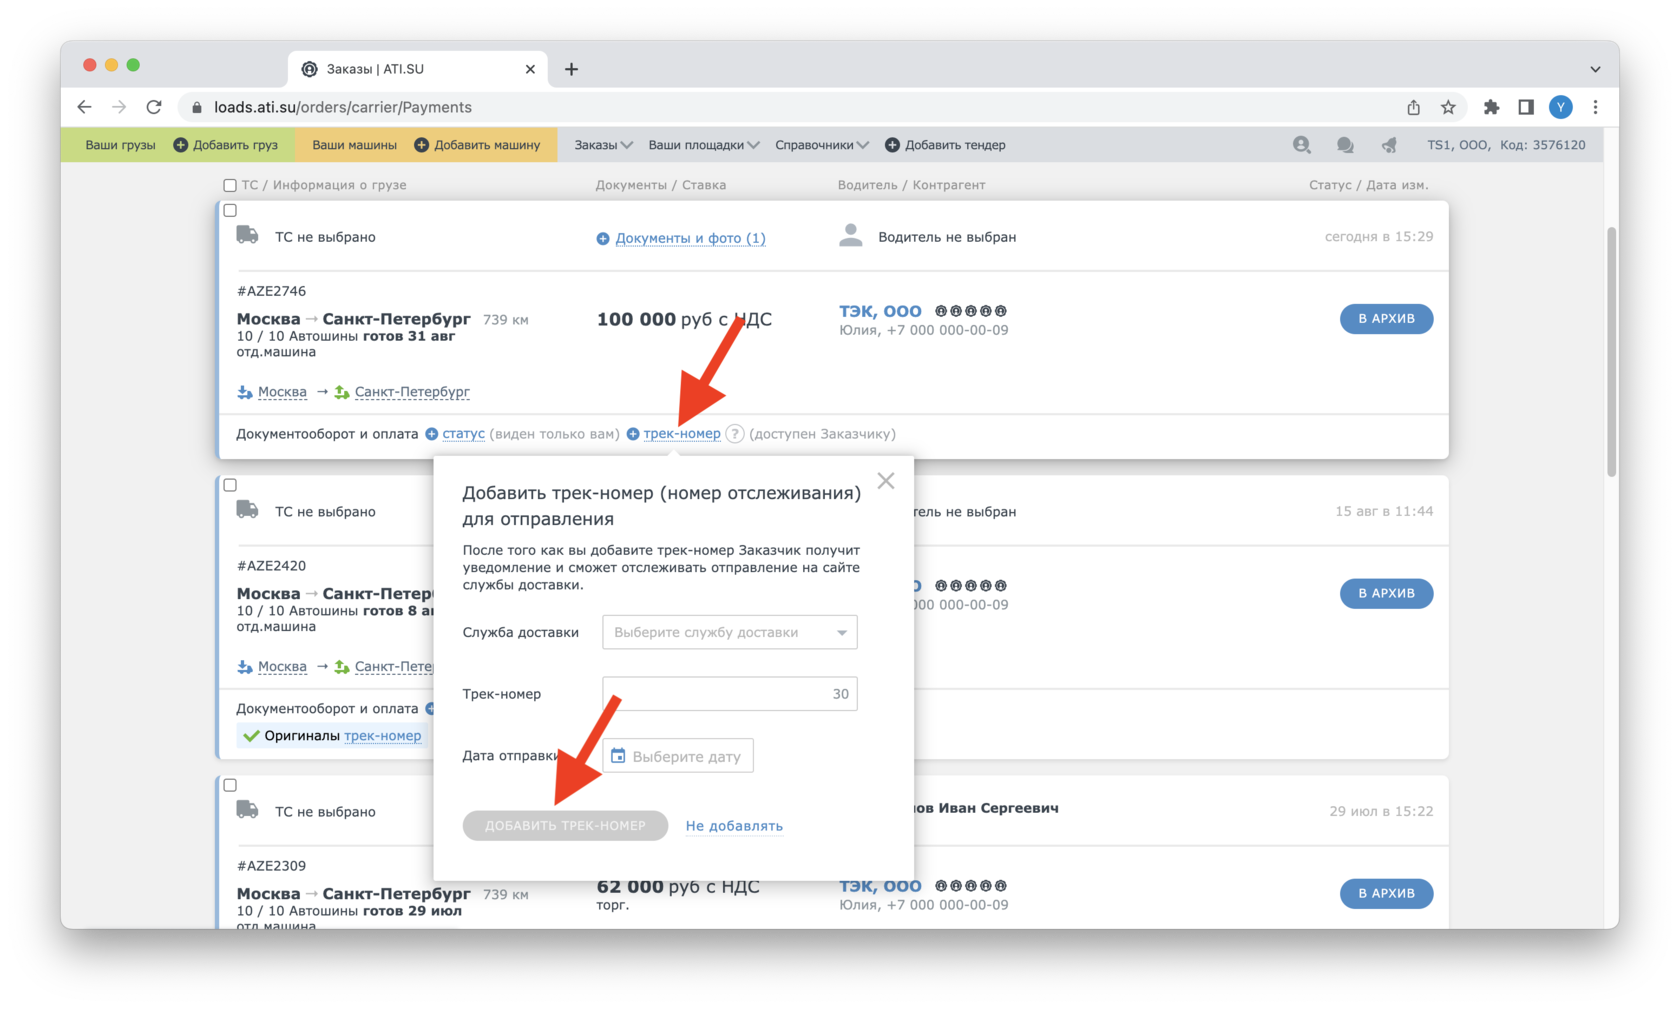Open the Chrome profile avatar Y
Viewport: 1680px width, 1009px height.
1560,107
